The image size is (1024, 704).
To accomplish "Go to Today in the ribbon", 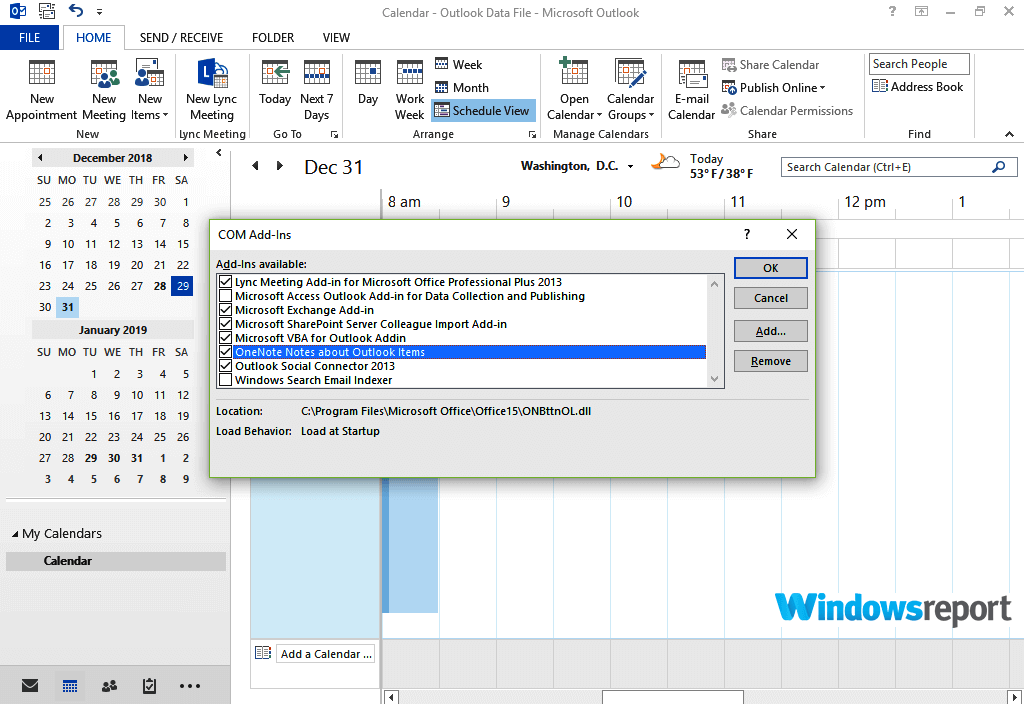I will (275, 84).
